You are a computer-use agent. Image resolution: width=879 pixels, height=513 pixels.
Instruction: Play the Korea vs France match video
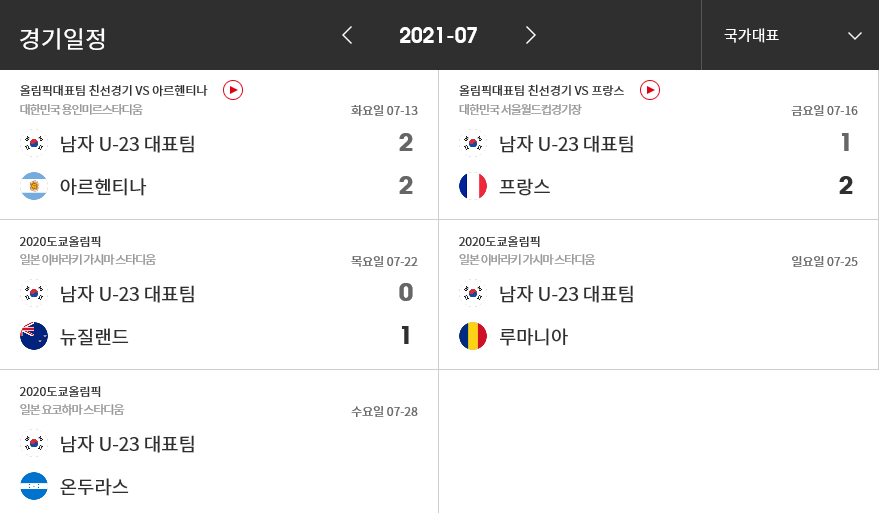650,90
